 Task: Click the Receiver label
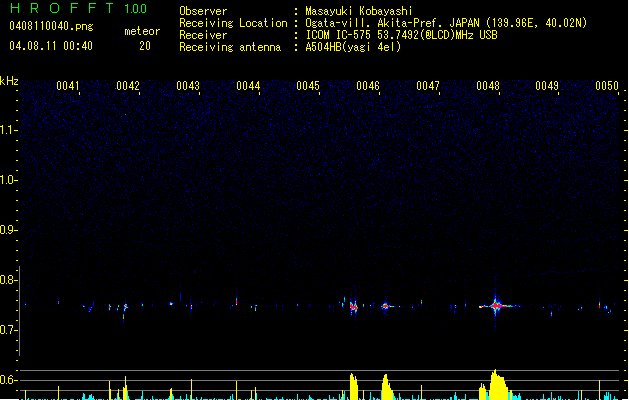203,35
